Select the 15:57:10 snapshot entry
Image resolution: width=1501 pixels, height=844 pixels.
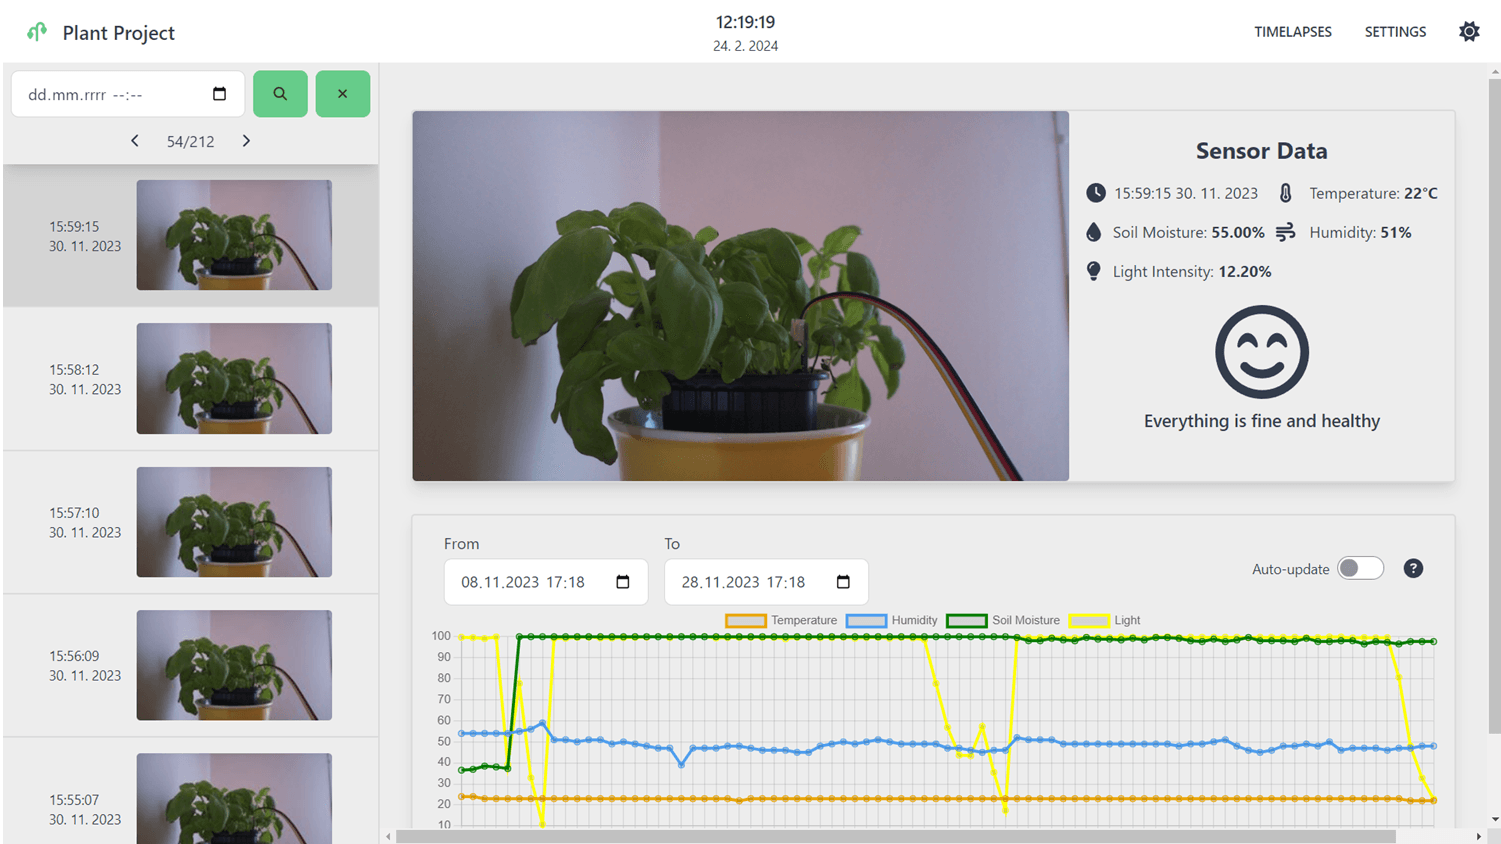(190, 522)
